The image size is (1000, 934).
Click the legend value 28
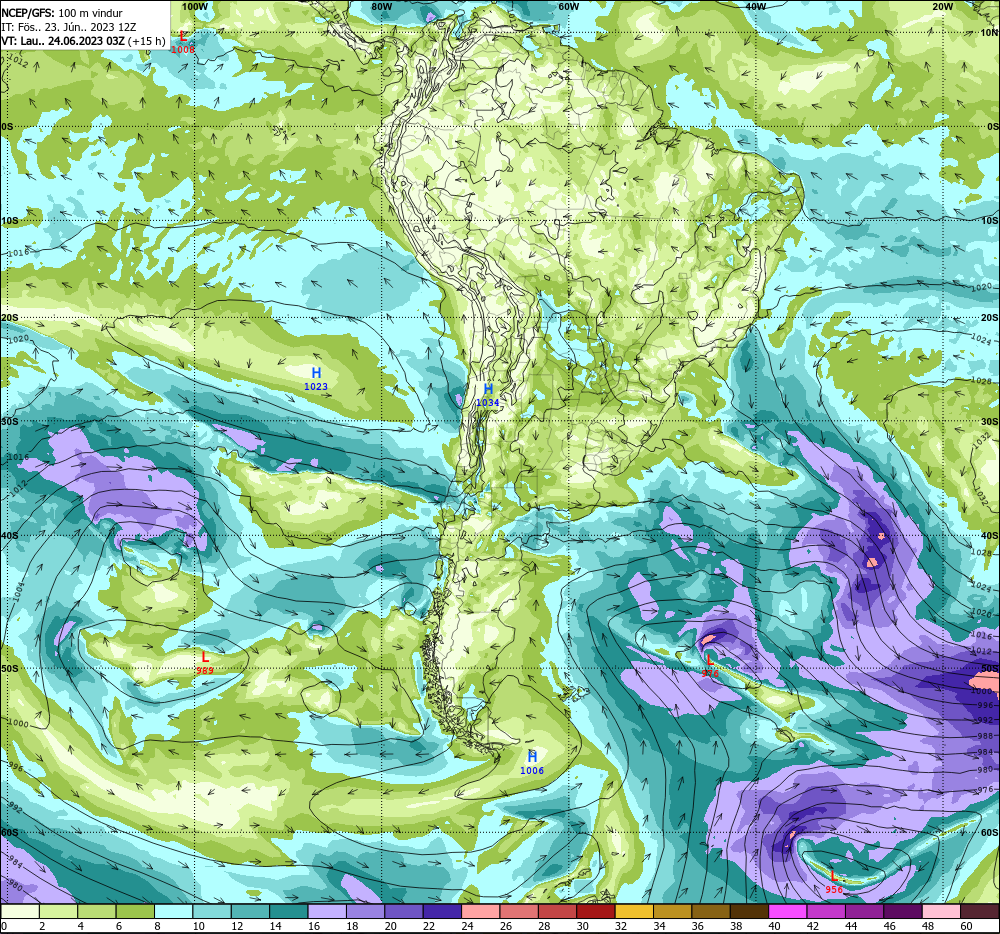click(544, 926)
